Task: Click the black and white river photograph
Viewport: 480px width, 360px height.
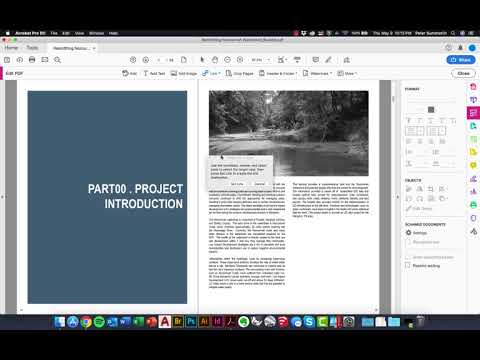Action: click(289, 133)
